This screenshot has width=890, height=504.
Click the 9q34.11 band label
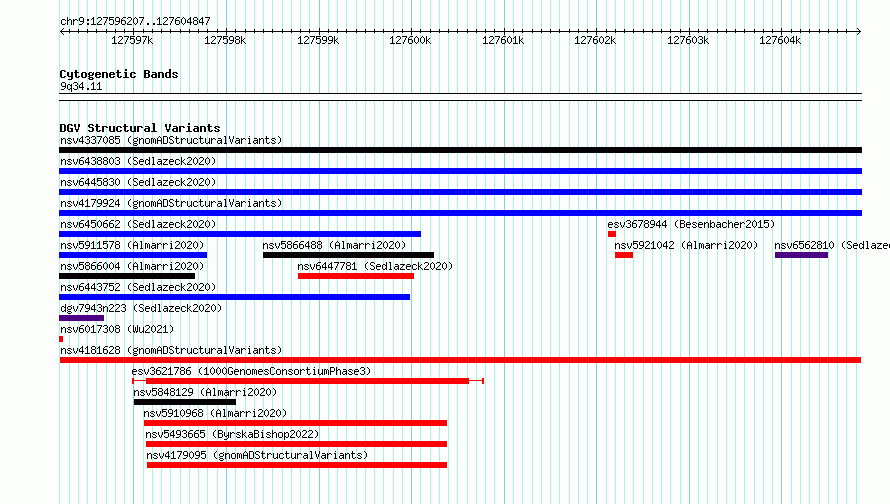coord(81,86)
